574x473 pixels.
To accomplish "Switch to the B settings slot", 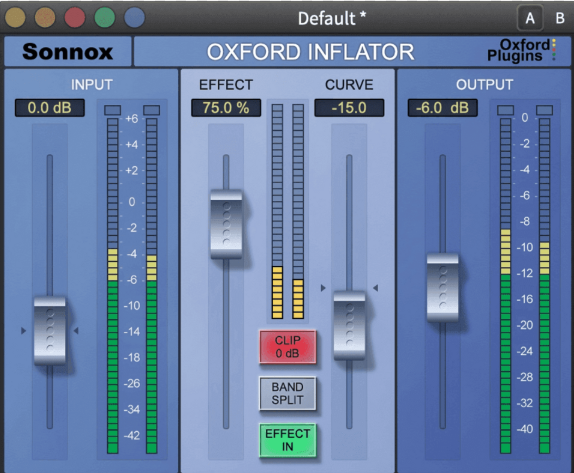I will coord(560,18).
